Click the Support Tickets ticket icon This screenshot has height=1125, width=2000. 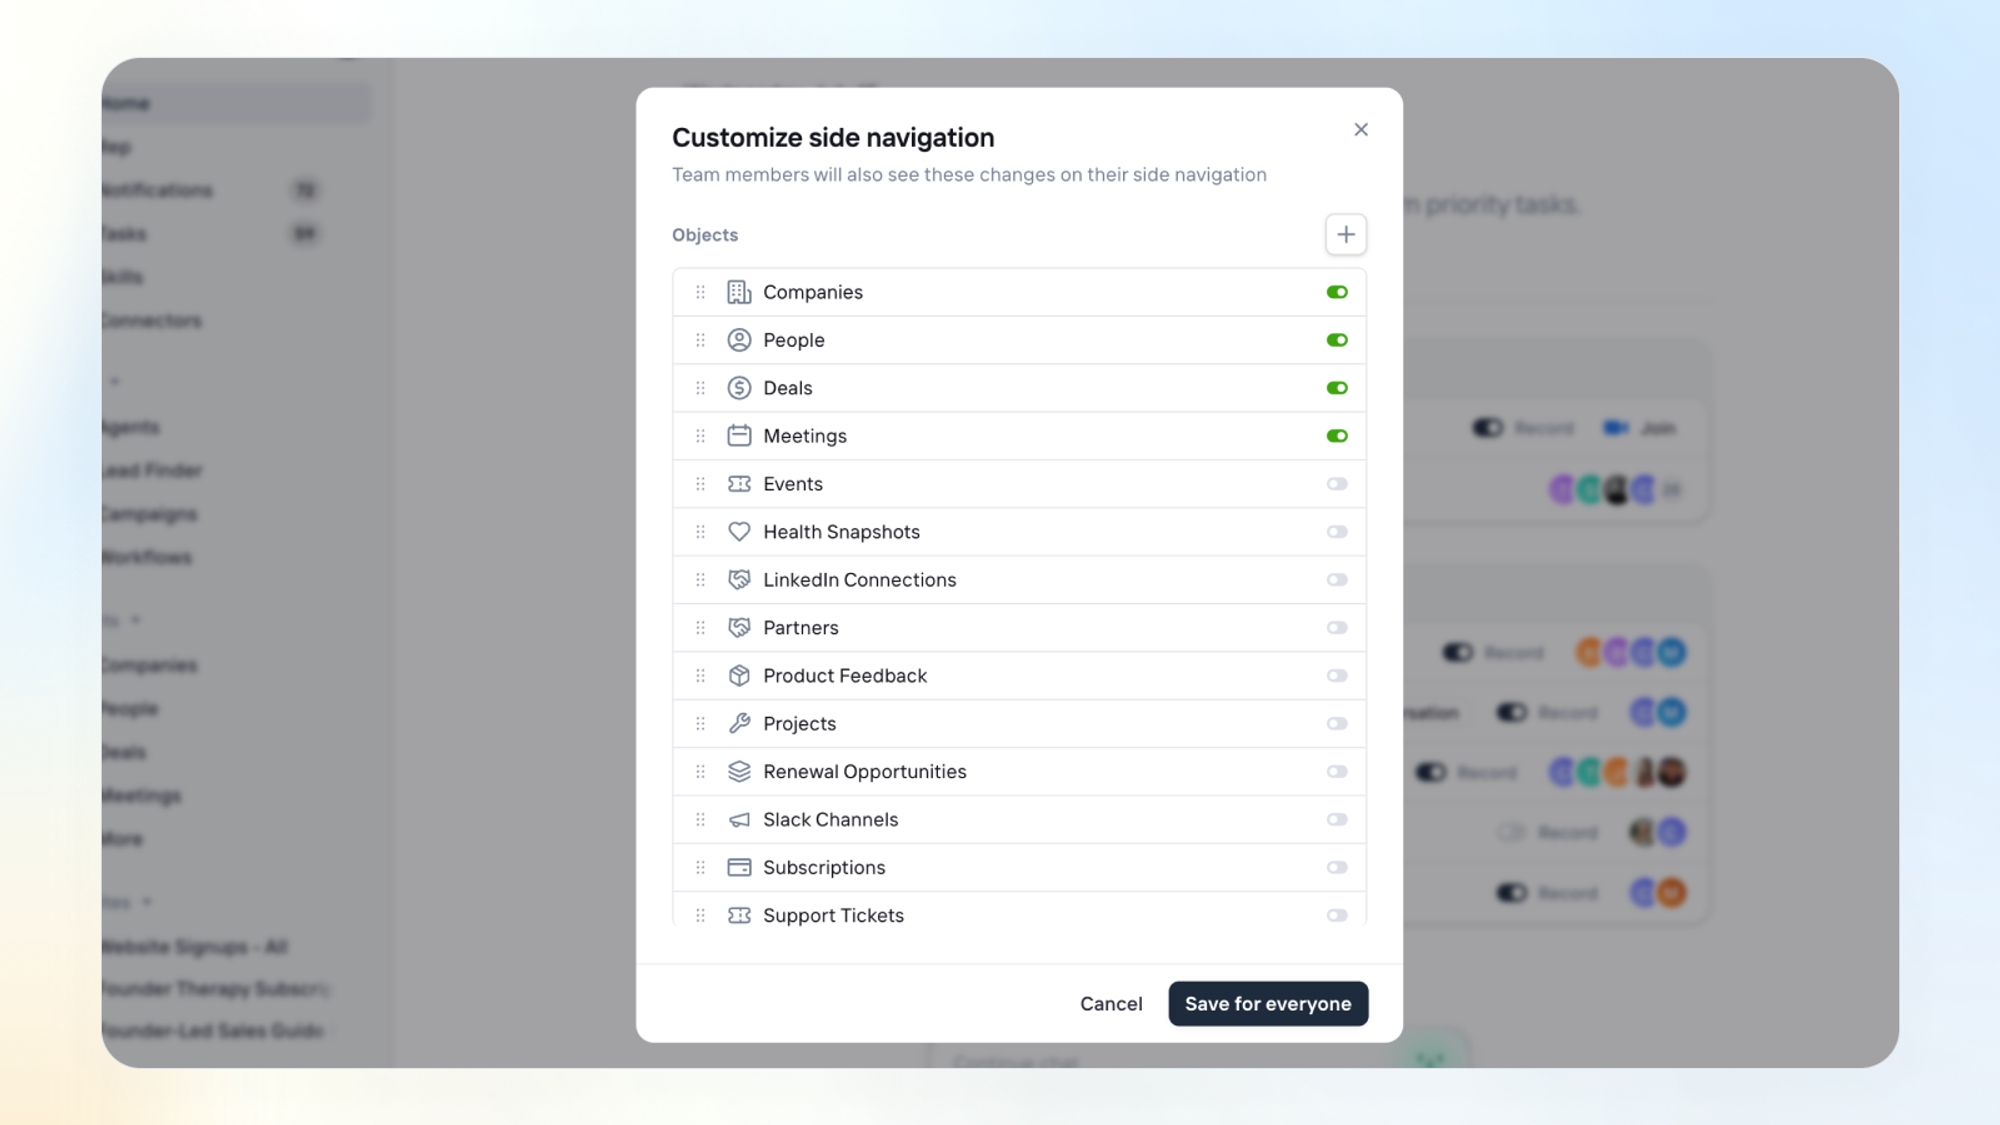pyautogui.click(x=739, y=916)
